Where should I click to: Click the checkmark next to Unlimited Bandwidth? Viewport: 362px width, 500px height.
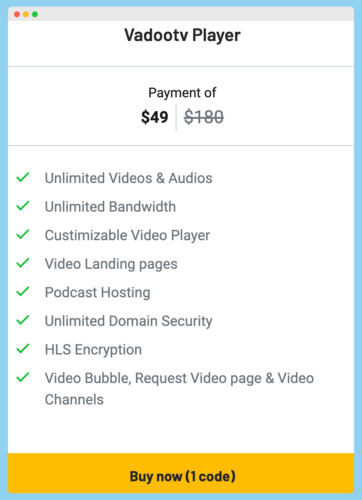pos(23,206)
